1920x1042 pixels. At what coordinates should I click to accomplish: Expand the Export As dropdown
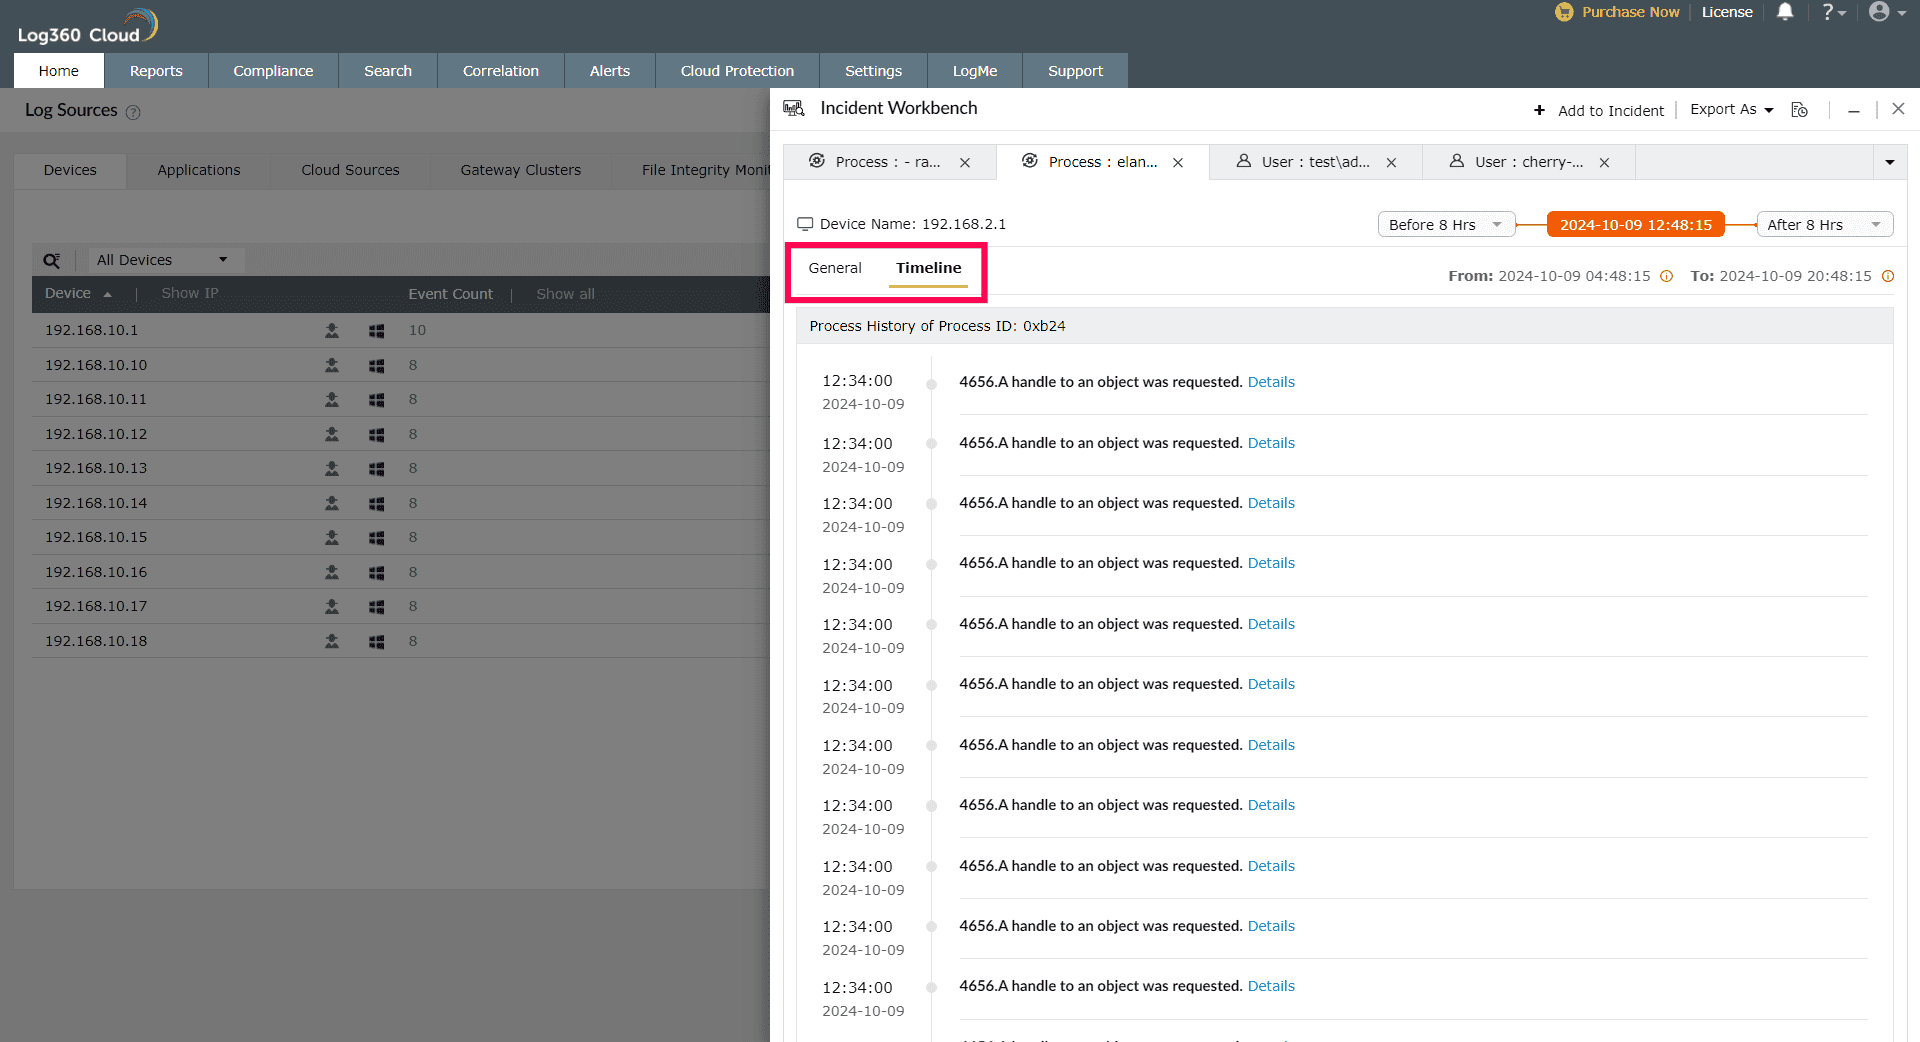1732,109
